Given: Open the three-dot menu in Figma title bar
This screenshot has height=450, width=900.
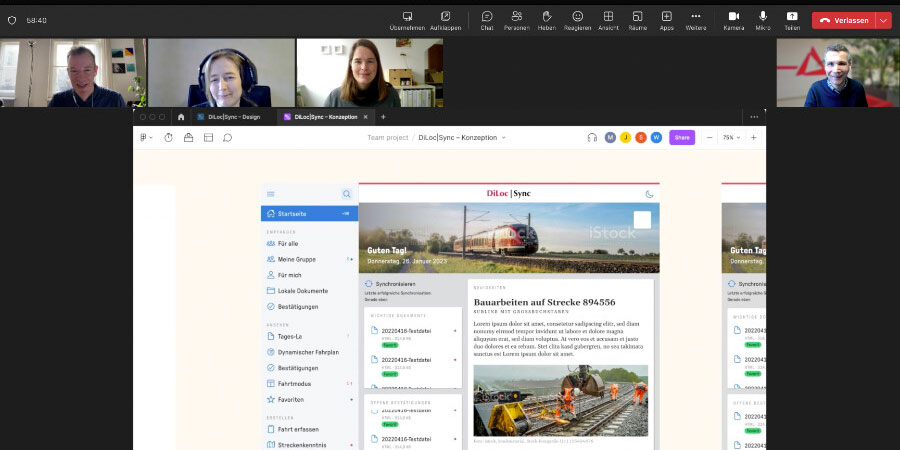Looking at the screenshot, I should click(x=754, y=117).
